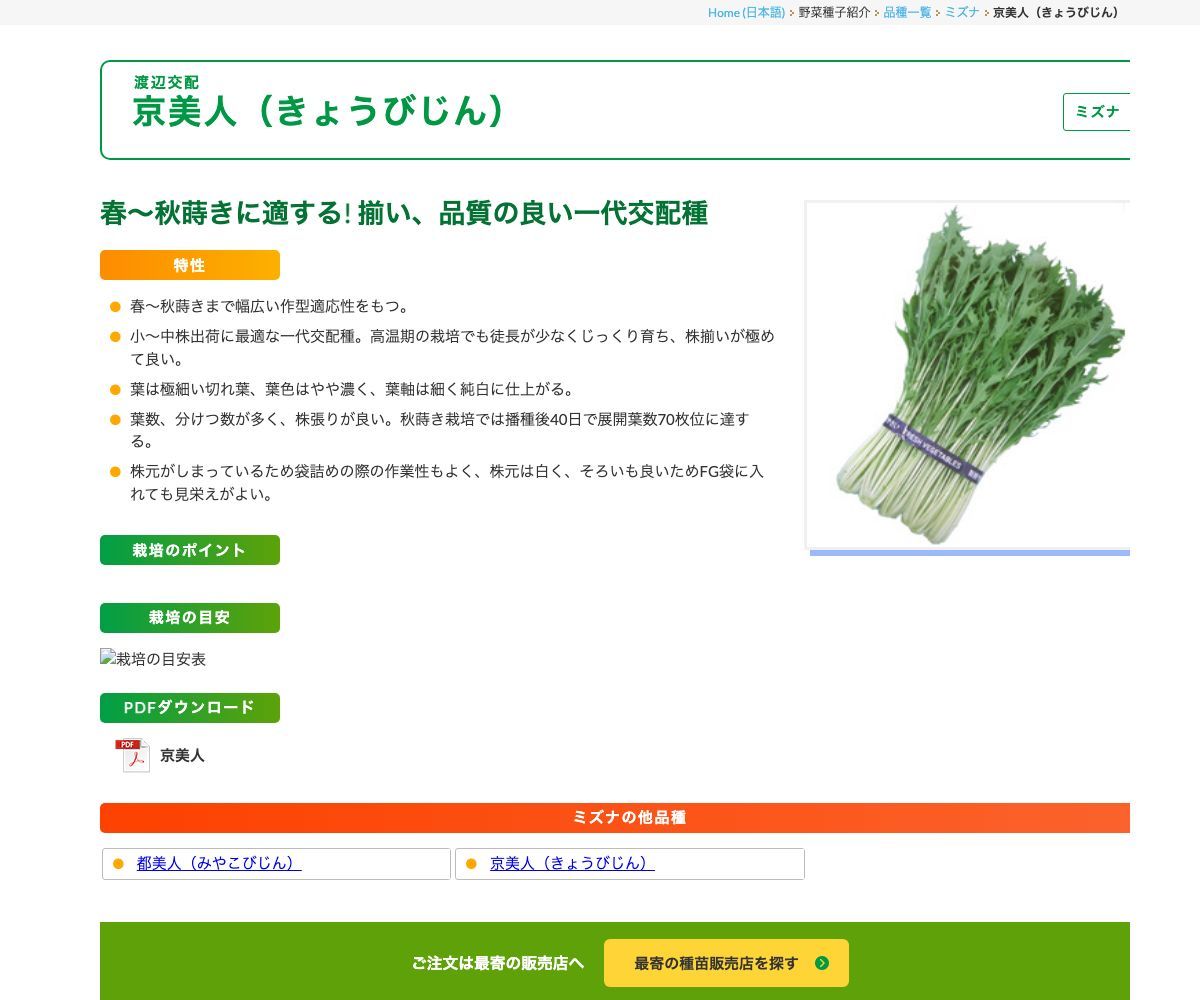1200x1000 pixels.
Task: Click the PDFダウンロード section header
Action: (190, 708)
